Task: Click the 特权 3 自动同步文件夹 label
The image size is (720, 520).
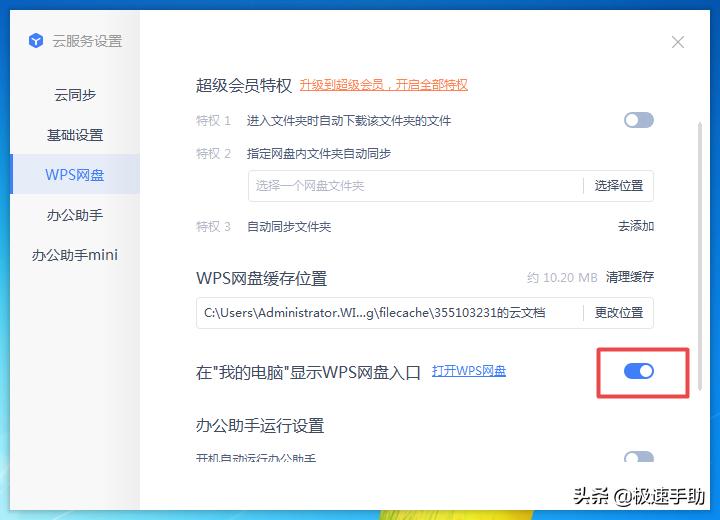Action: 264,226
